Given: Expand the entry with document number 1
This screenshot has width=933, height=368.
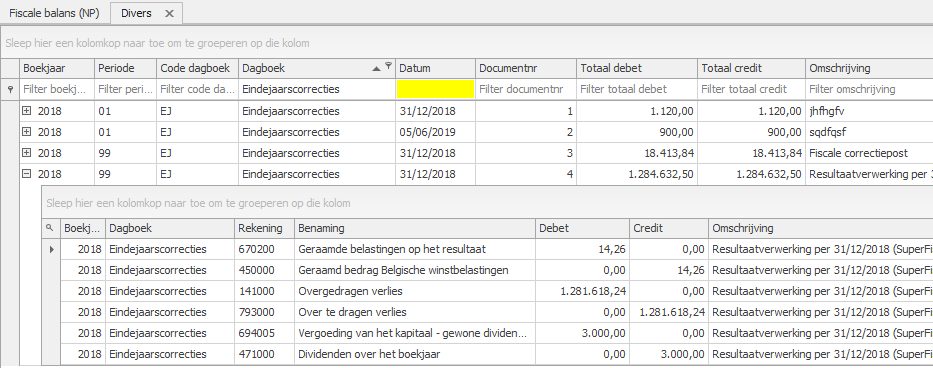Looking at the screenshot, I should [26, 111].
